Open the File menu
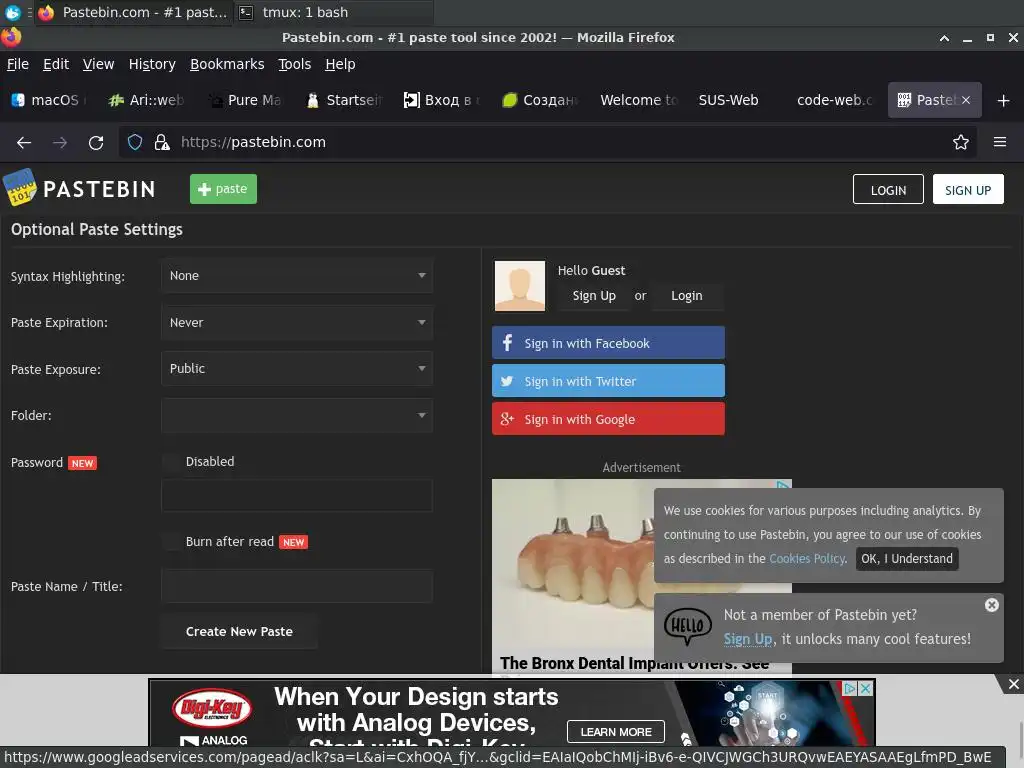The image size is (1024, 768). point(18,64)
